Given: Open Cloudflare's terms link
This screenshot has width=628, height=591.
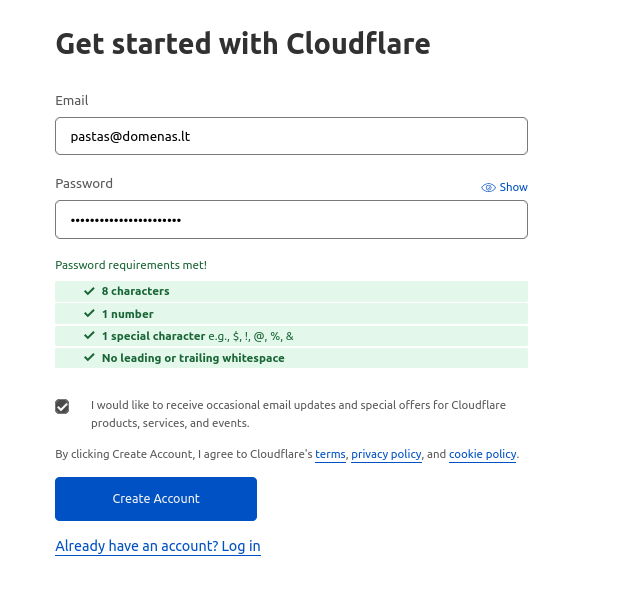Looking at the screenshot, I should [330, 454].
